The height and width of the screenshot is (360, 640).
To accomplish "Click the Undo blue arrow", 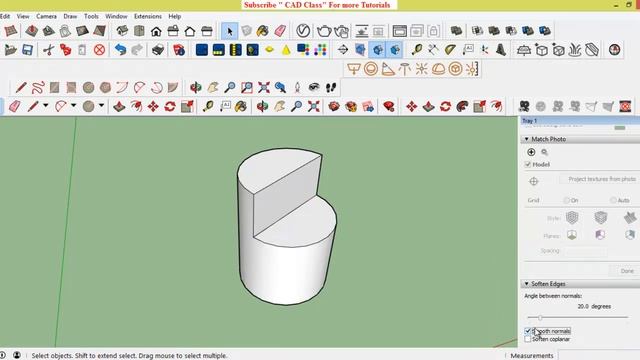I will coord(120,50).
